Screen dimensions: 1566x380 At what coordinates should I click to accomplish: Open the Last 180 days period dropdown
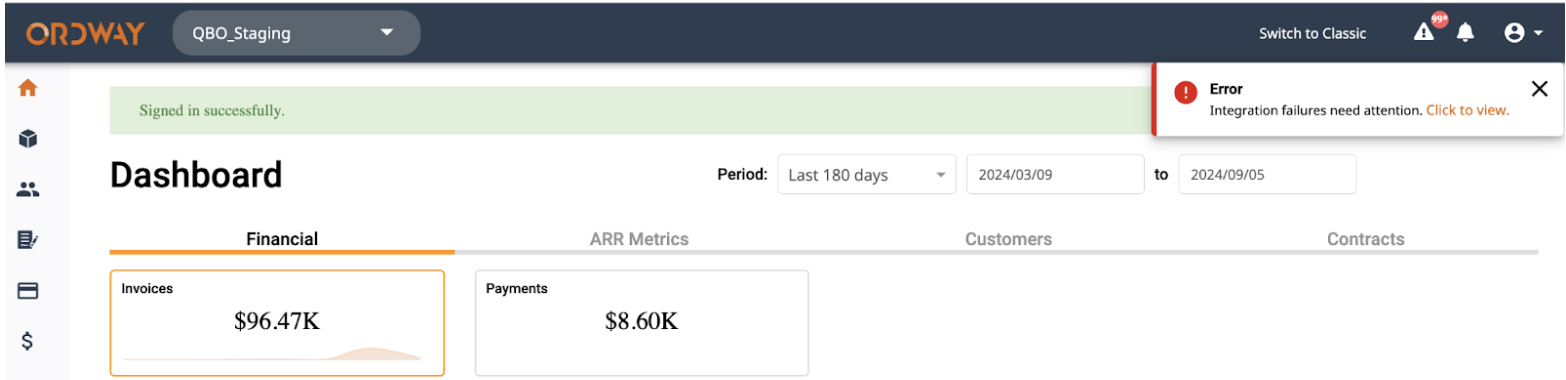[866, 174]
